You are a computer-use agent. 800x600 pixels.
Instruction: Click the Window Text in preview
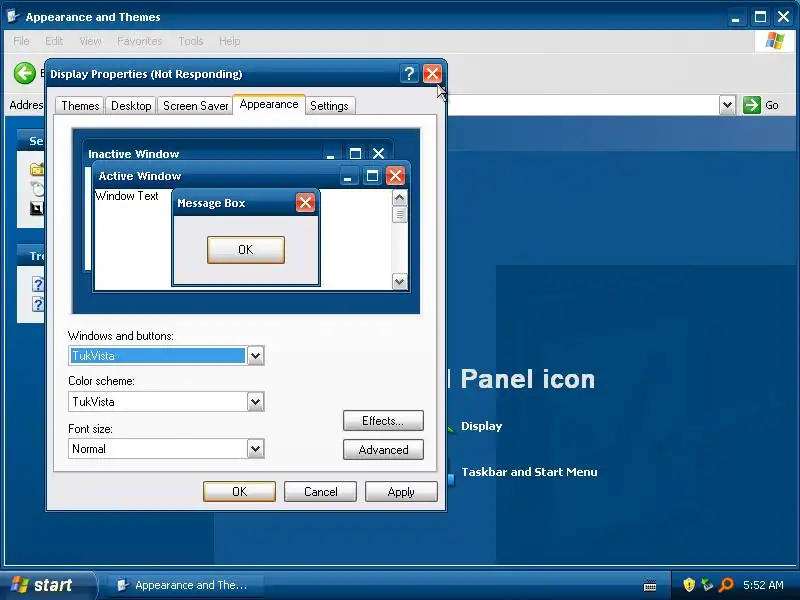[127, 196]
